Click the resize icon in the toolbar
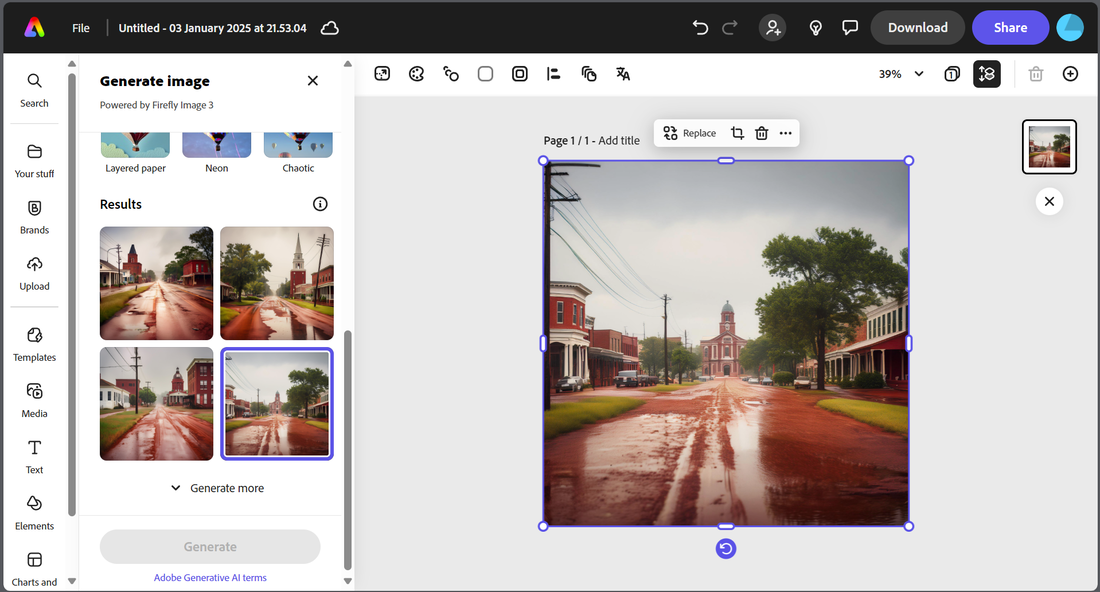1100x592 pixels. 382,74
